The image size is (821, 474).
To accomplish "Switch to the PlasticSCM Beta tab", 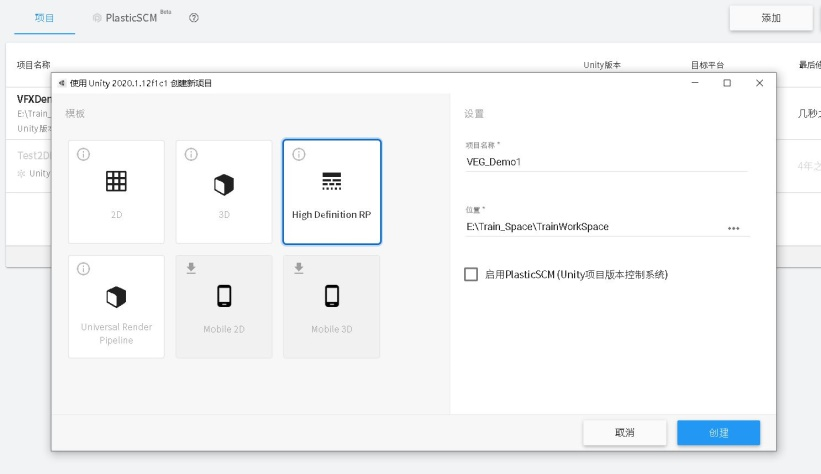I will (x=131, y=18).
